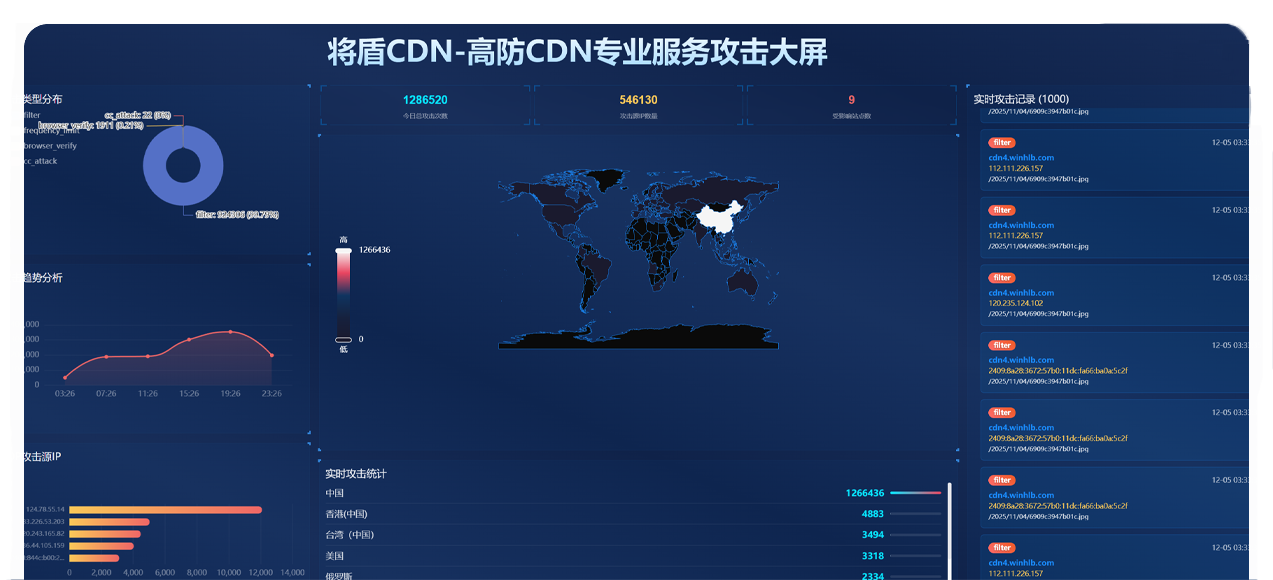Open the 攻击源IP数量 stat card showing 546130
Viewport: 1273px width, 580px height.
[x=638, y=105]
